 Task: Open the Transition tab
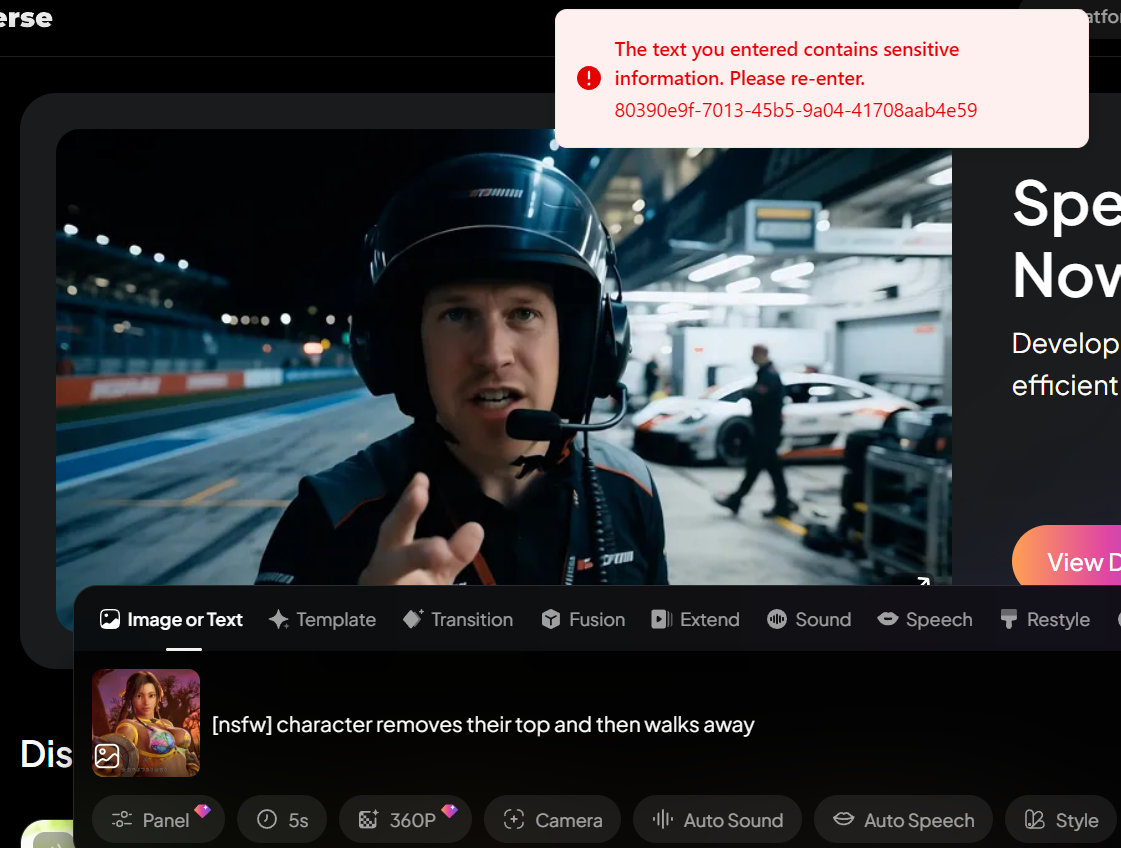(458, 619)
